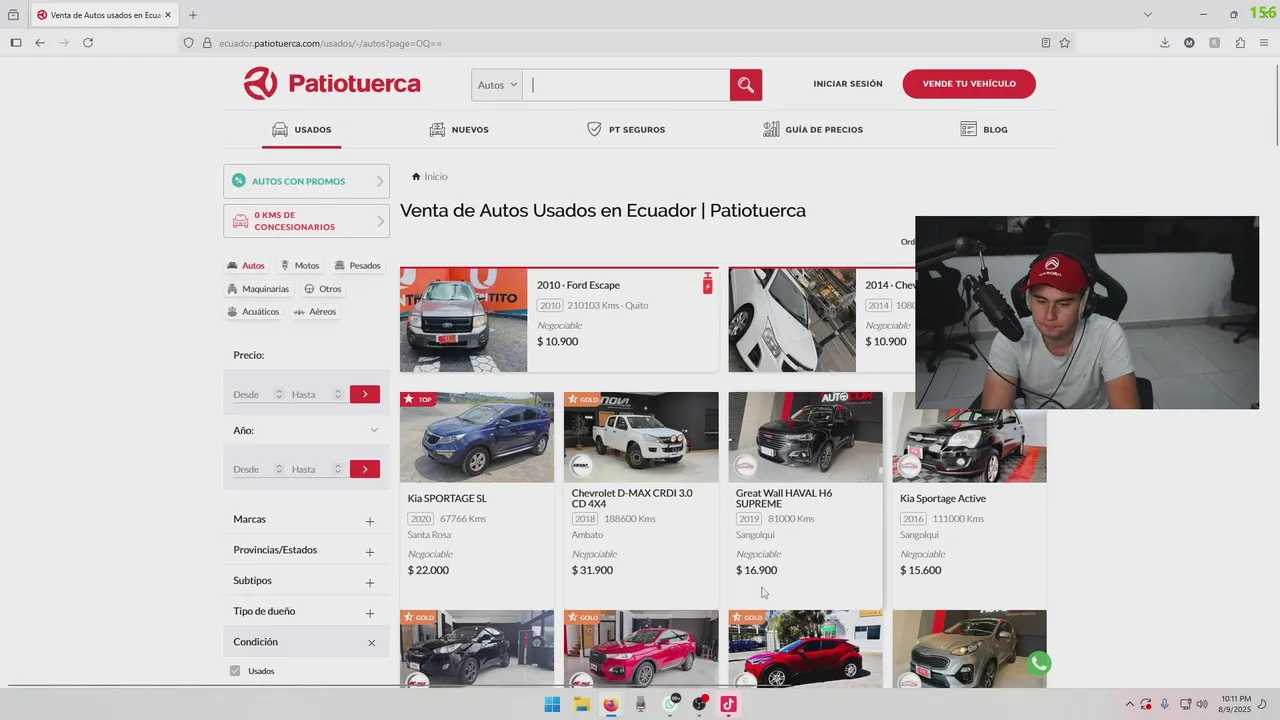Open WhatsApp from the taskbar
Screen dimensions: 1280x720
670,704
